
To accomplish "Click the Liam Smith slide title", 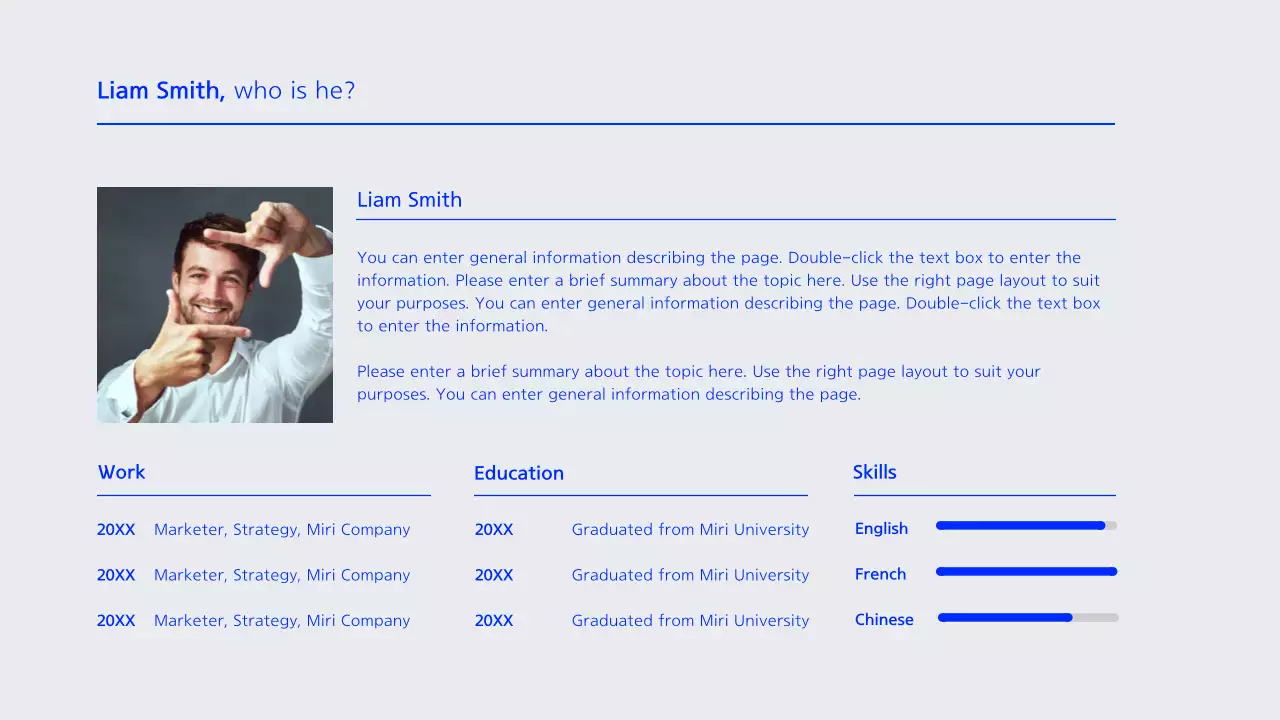I will tap(226, 90).
